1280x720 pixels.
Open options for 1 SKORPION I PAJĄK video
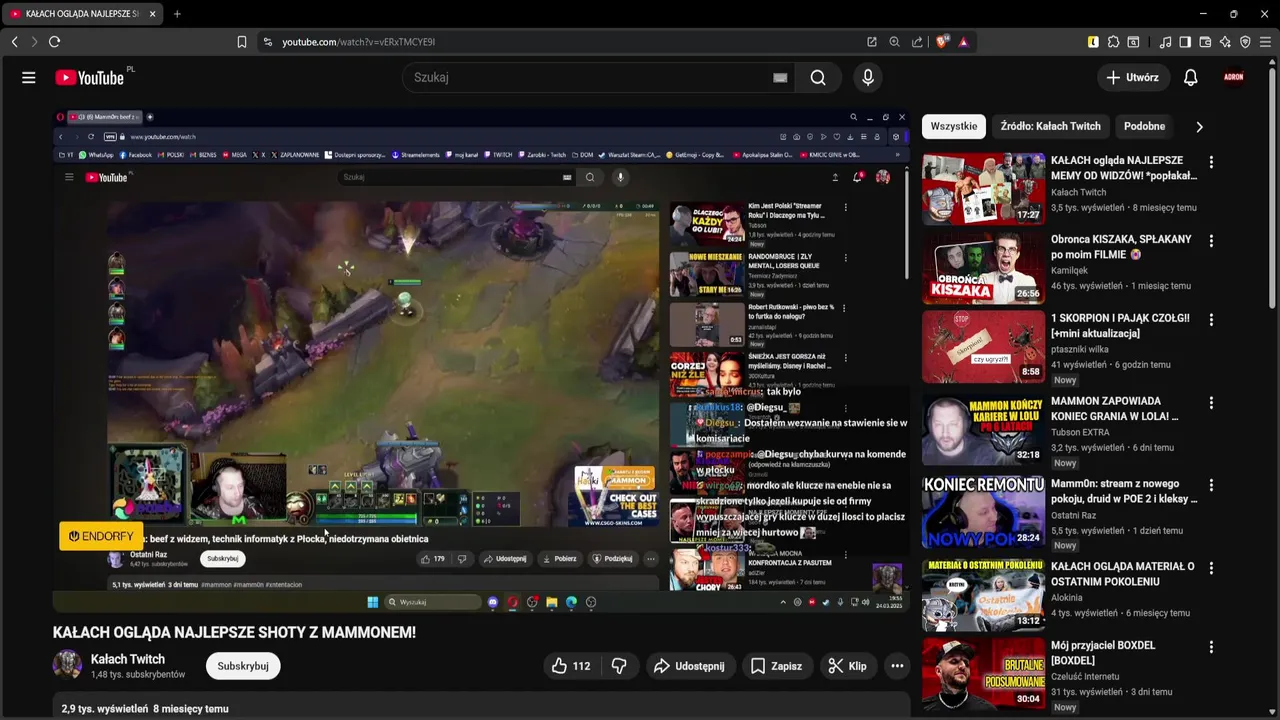tap(1211, 320)
